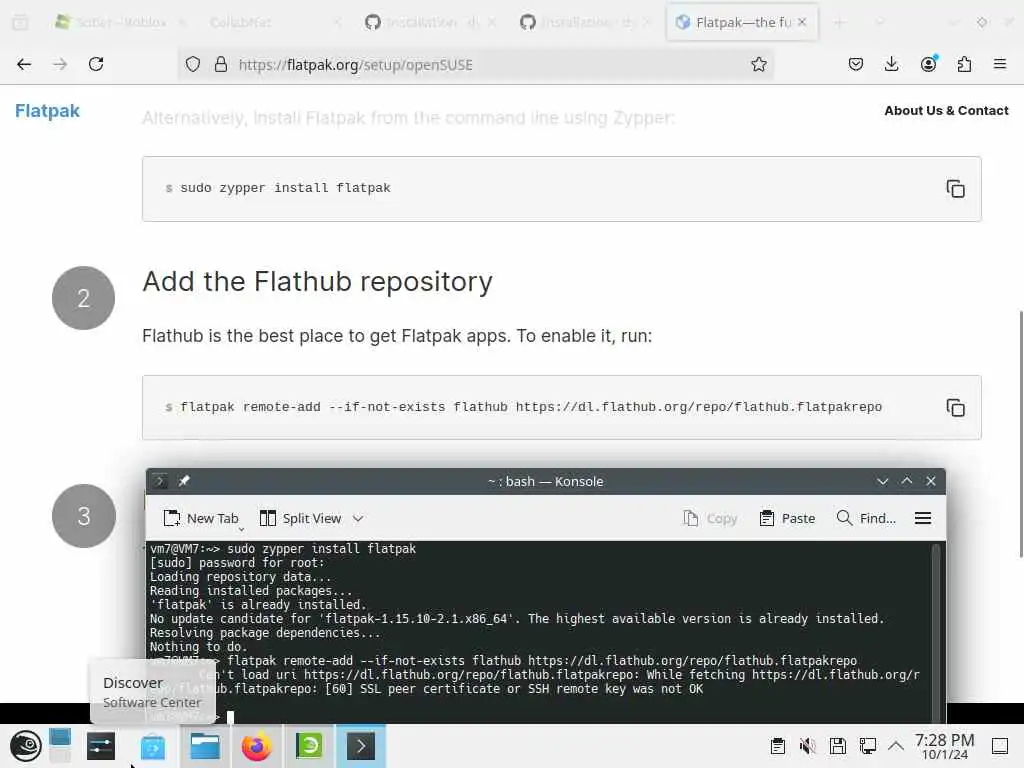Image resolution: width=1024 pixels, height=768 pixels.
Task: Maximize the Konsole window
Action: [x=906, y=481]
